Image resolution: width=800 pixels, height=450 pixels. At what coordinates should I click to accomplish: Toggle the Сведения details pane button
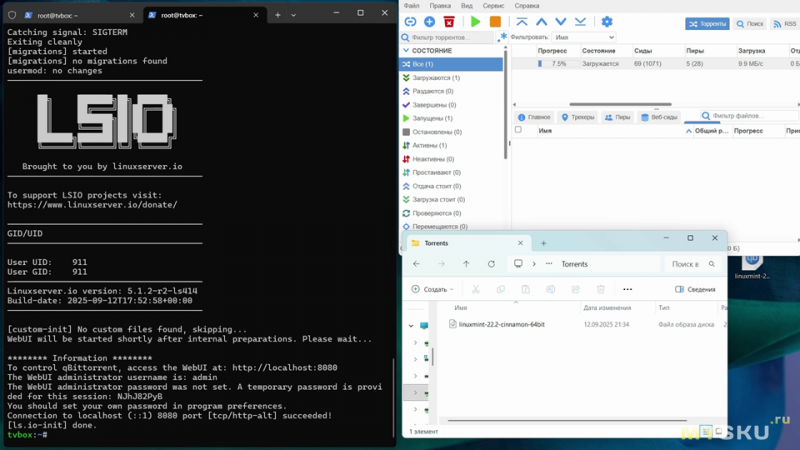tap(695, 289)
